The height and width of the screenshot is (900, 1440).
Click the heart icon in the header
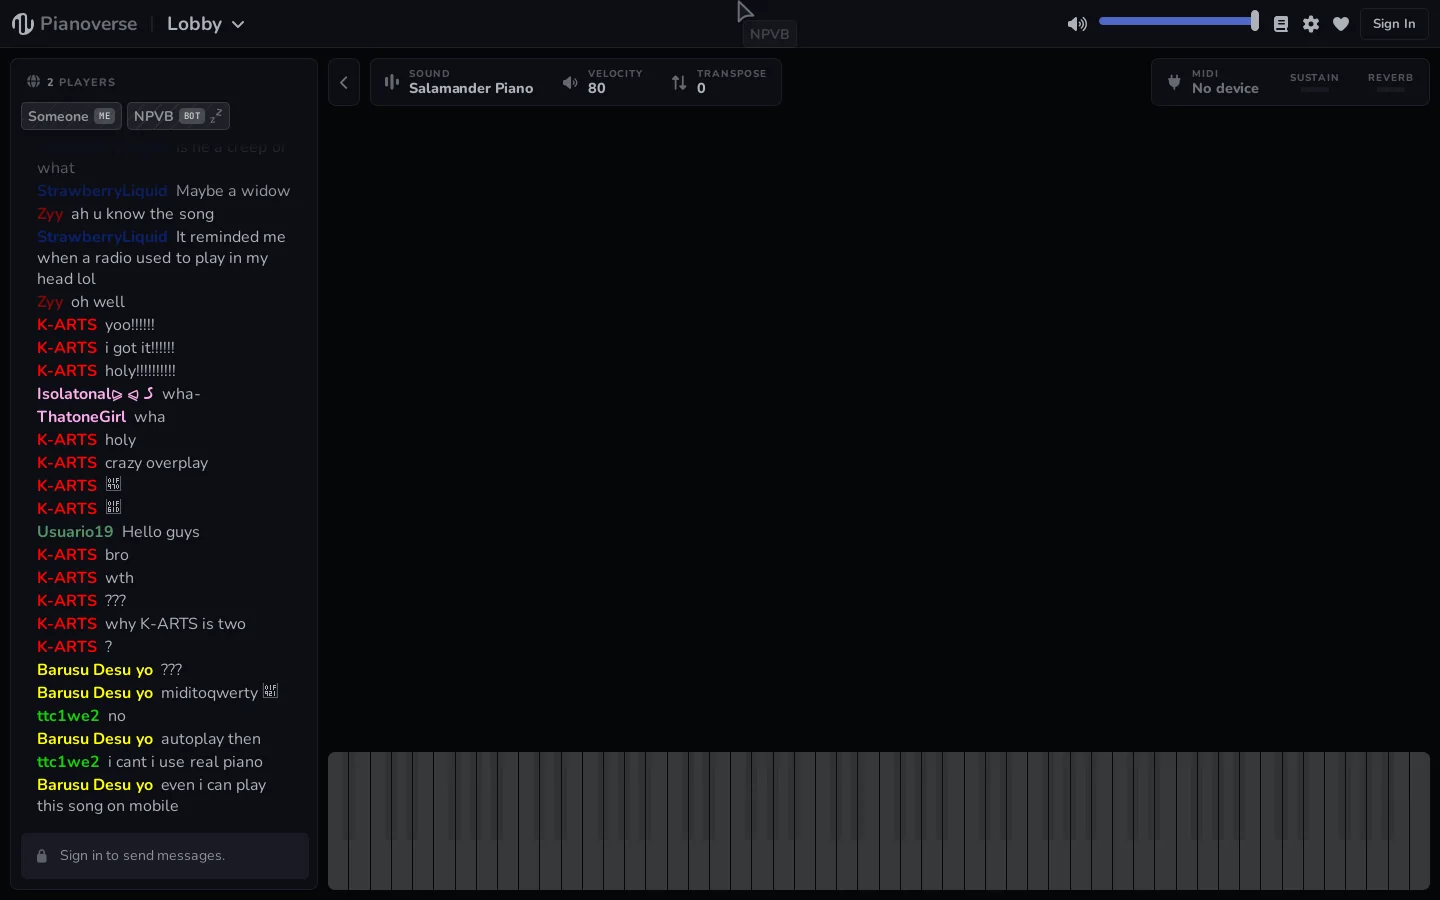pyautogui.click(x=1341, y=24)
